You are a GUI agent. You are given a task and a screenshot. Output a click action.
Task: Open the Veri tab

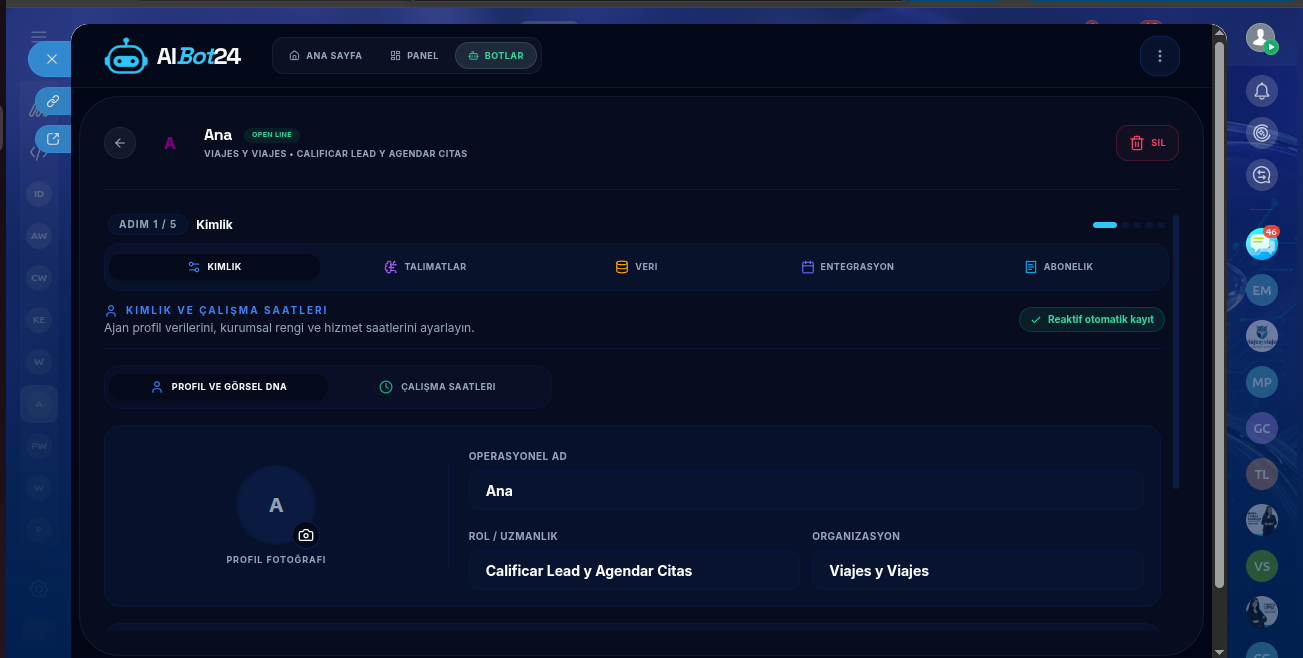tap(637, 267)
